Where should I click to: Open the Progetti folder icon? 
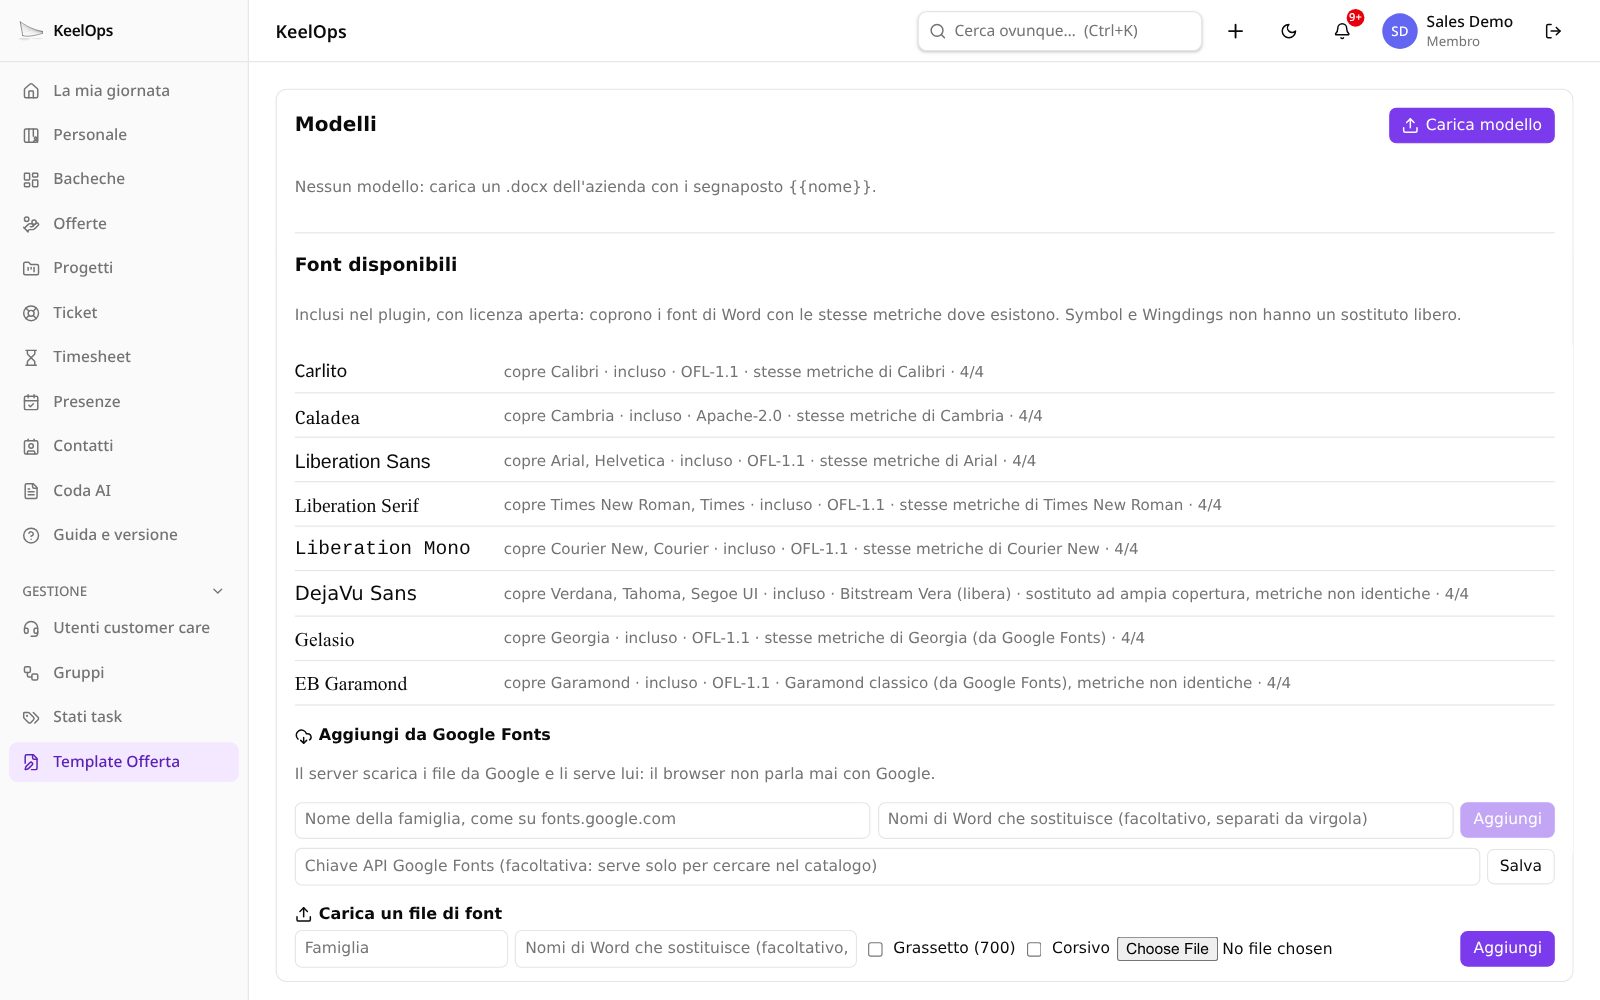point(31,268)
